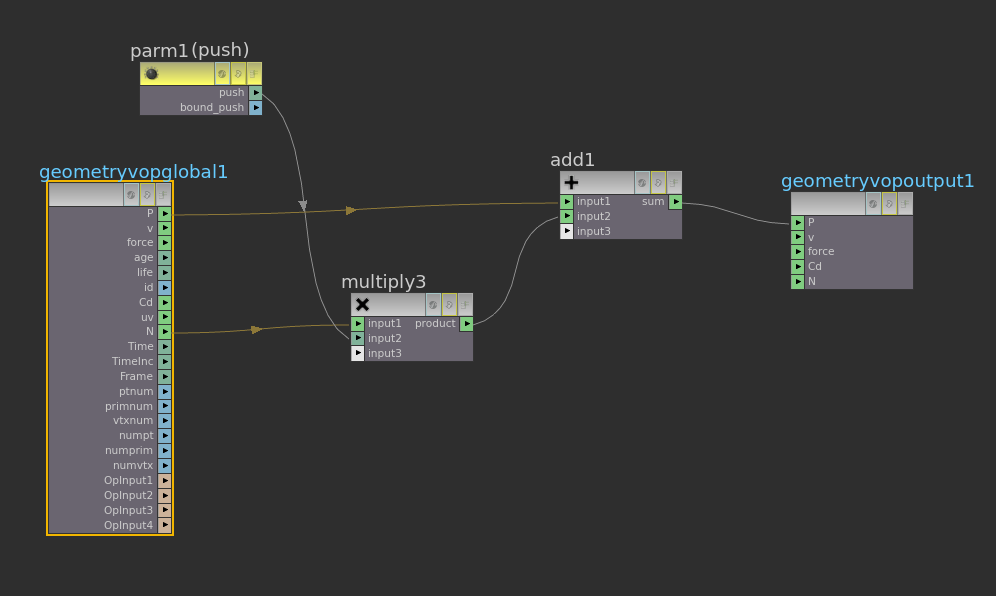Collapse geometryvopoutput1 using rightmost header icon
Screen dimensions: 996x596
[905, 203]
